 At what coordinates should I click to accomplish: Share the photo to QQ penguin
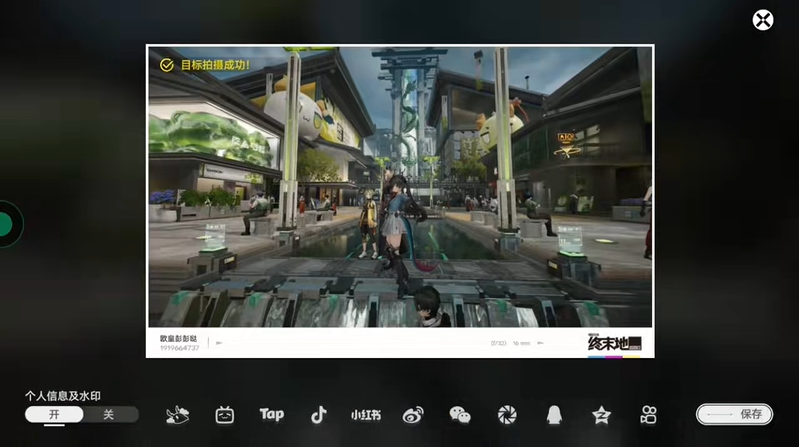554,415
